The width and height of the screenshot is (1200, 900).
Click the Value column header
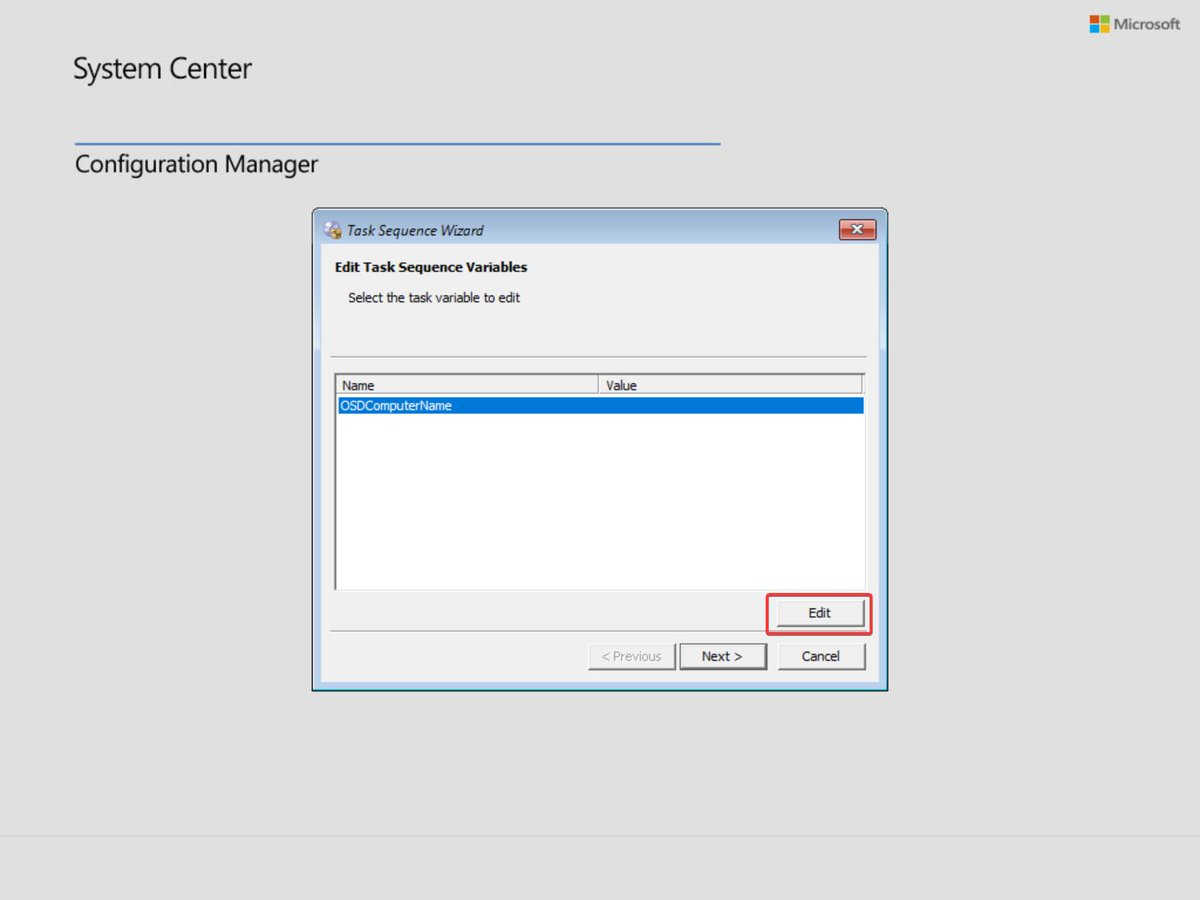730,385
